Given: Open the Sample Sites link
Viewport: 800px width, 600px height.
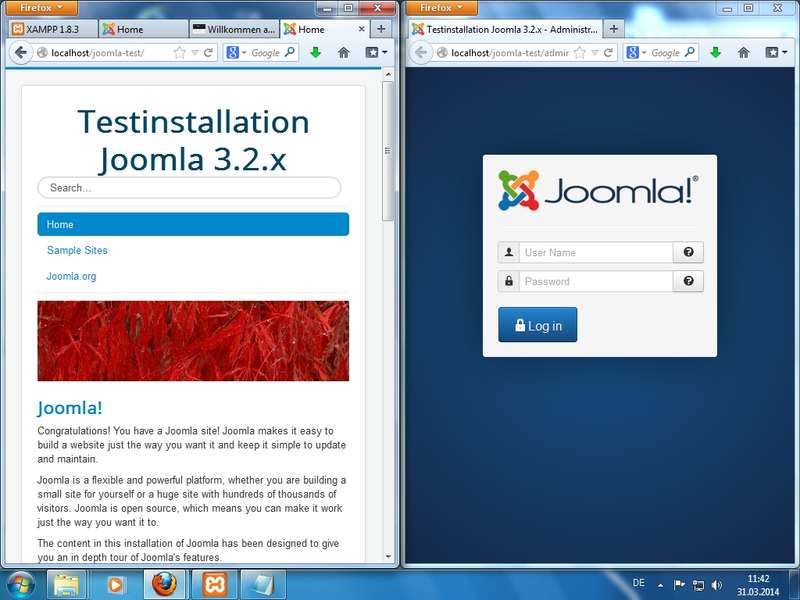Looking at the screenshot, I should click(77, 251).
